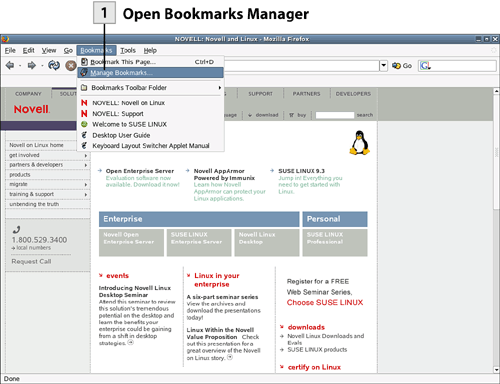Click the Back arrow toolbar icon
The image size is (500, 384).
[x=10, y=65]
